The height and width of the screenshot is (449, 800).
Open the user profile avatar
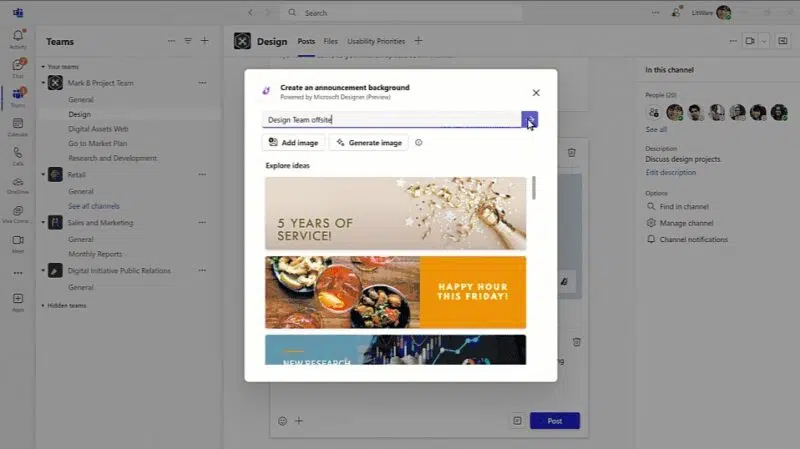point(723,13)
